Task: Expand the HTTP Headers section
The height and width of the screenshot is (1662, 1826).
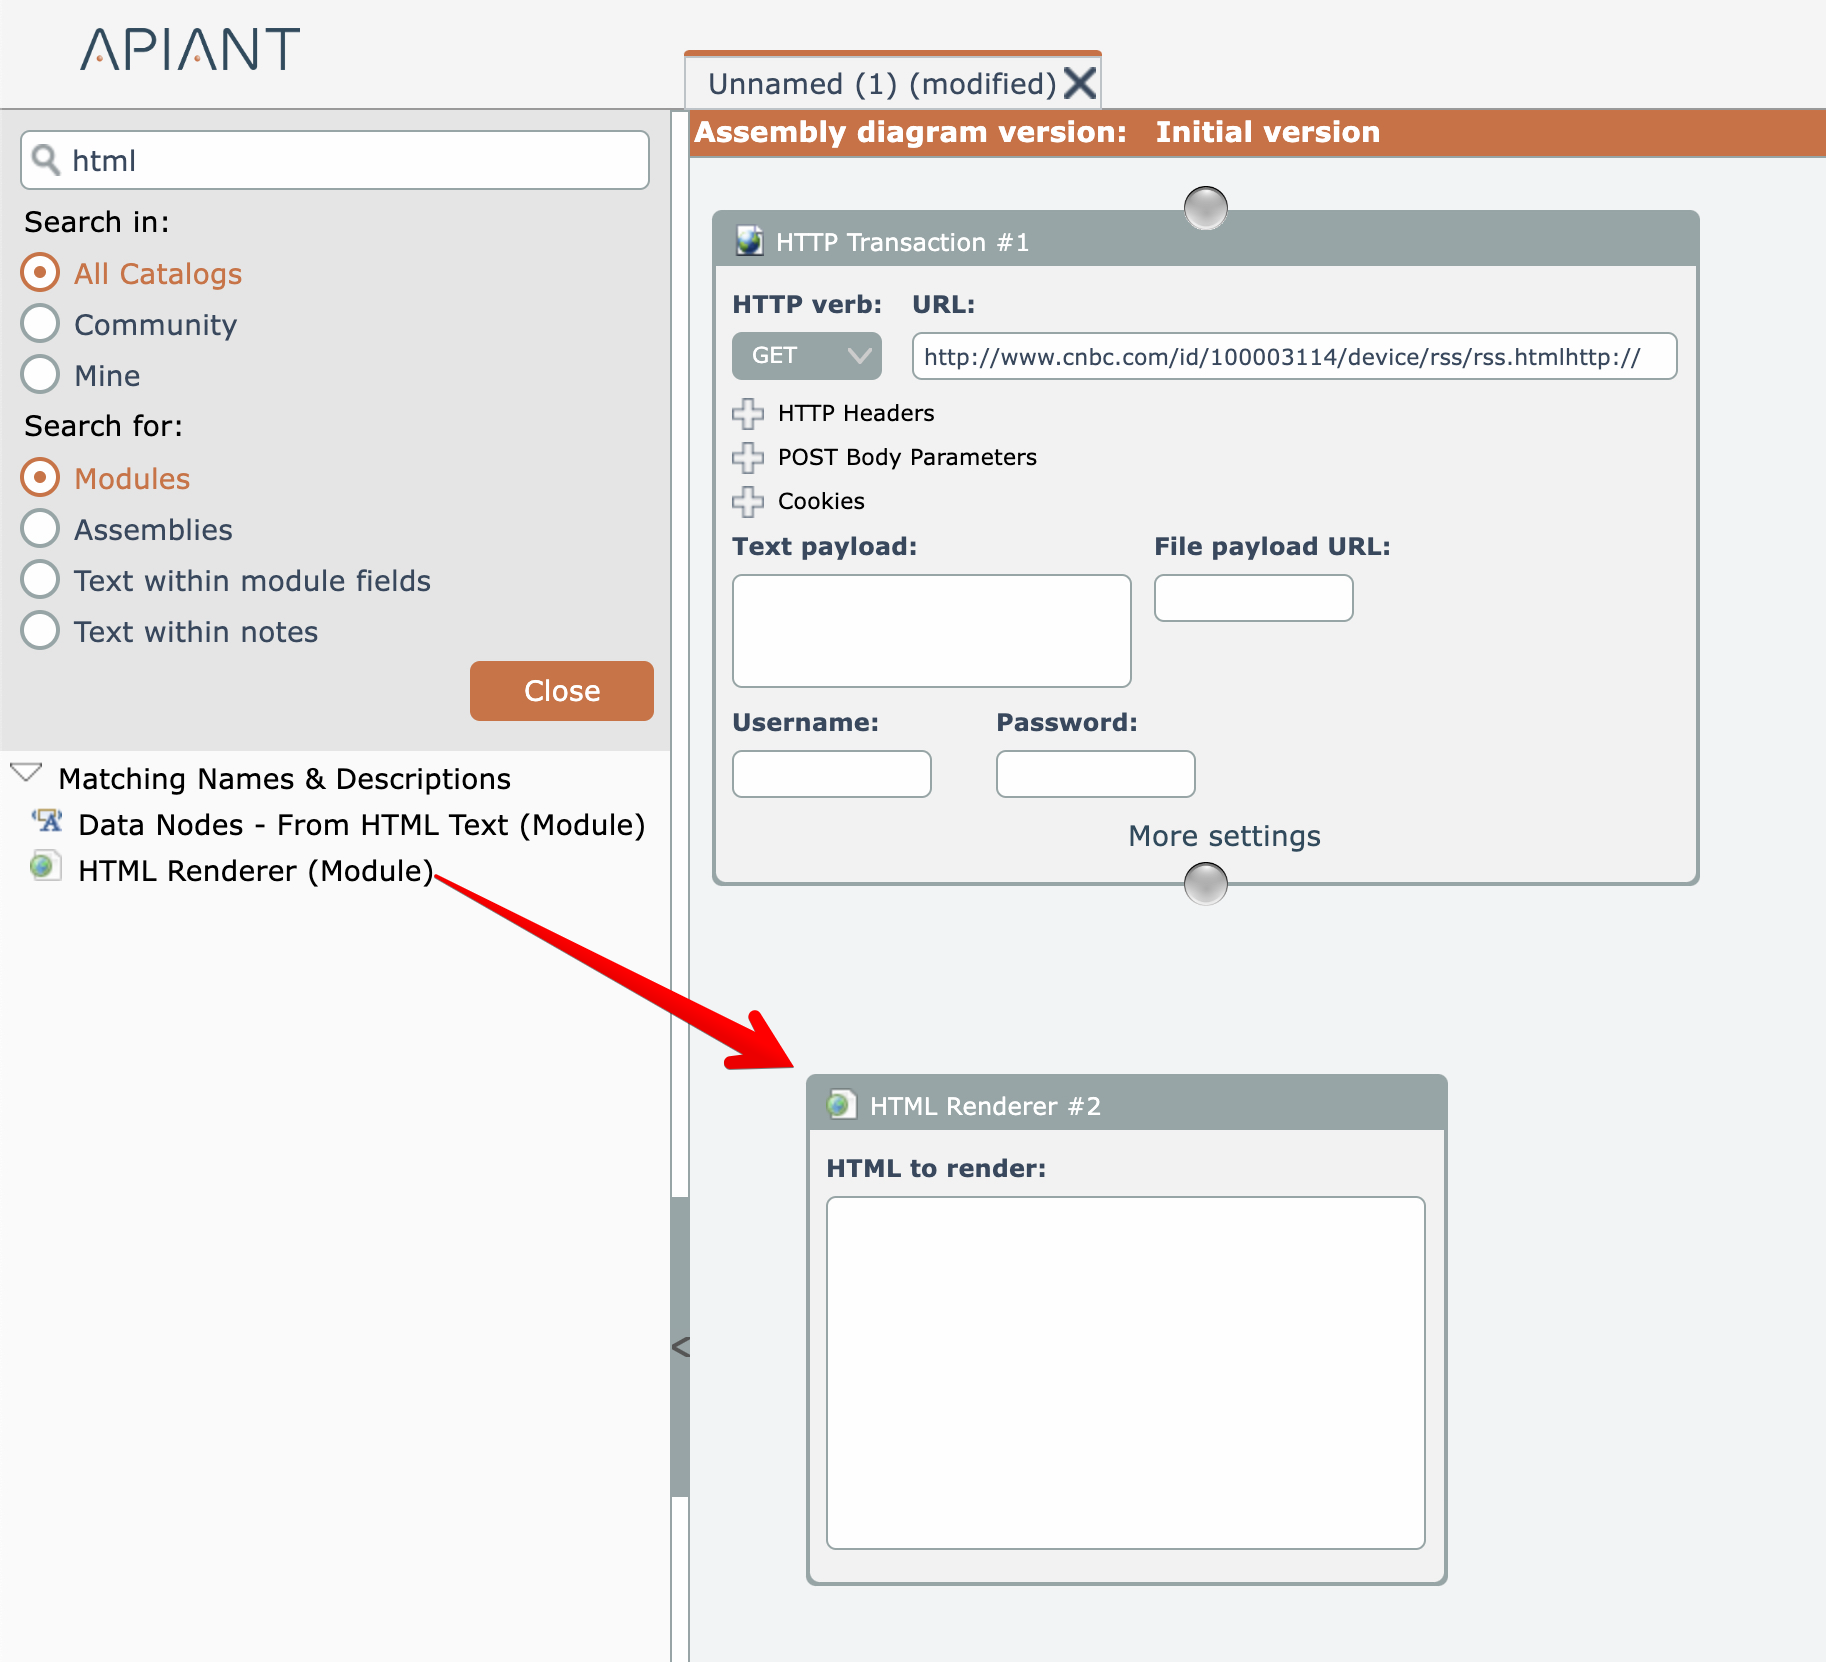Action: pos(748,413)
